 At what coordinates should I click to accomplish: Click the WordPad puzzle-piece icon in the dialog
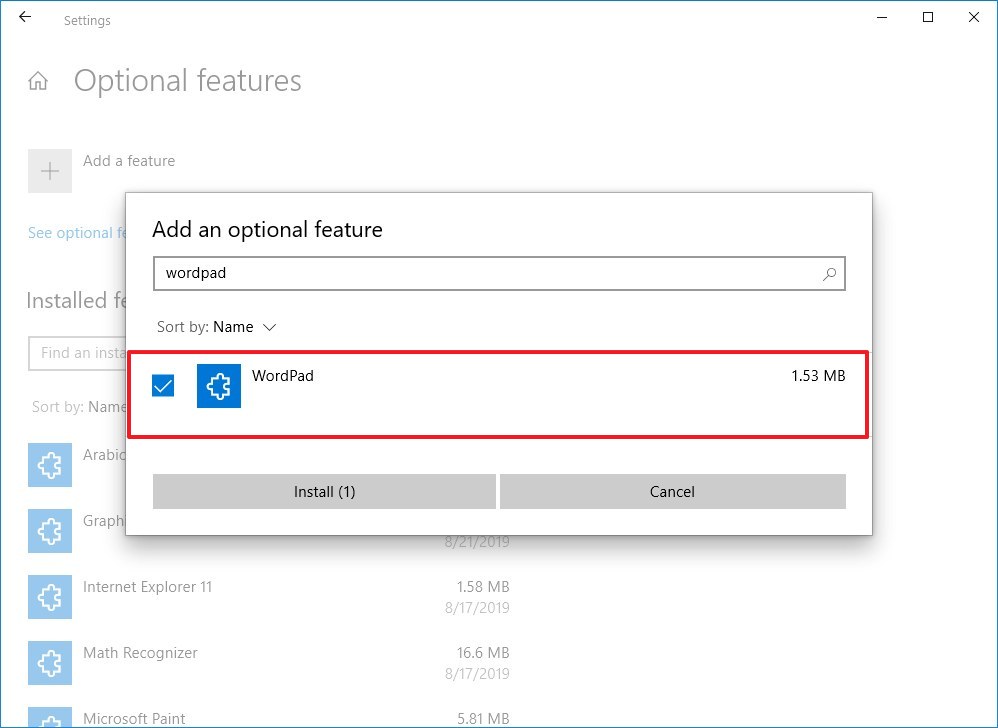coord(219,386)
